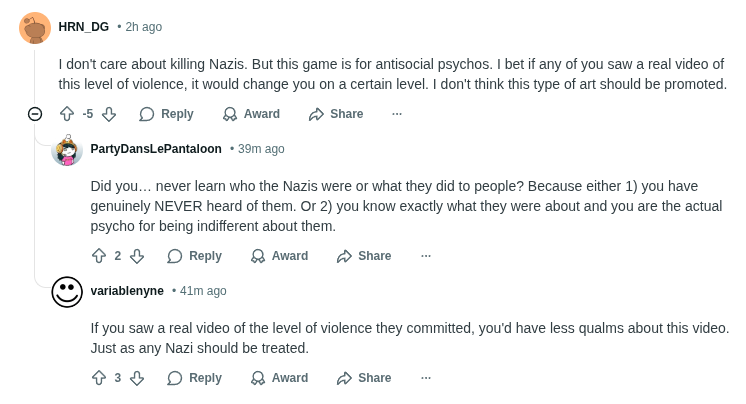The width and height of the screenshot is (746, 404).
Task: Upvote PartyDansLePantaloon's reply
Action: coord(99,256)
